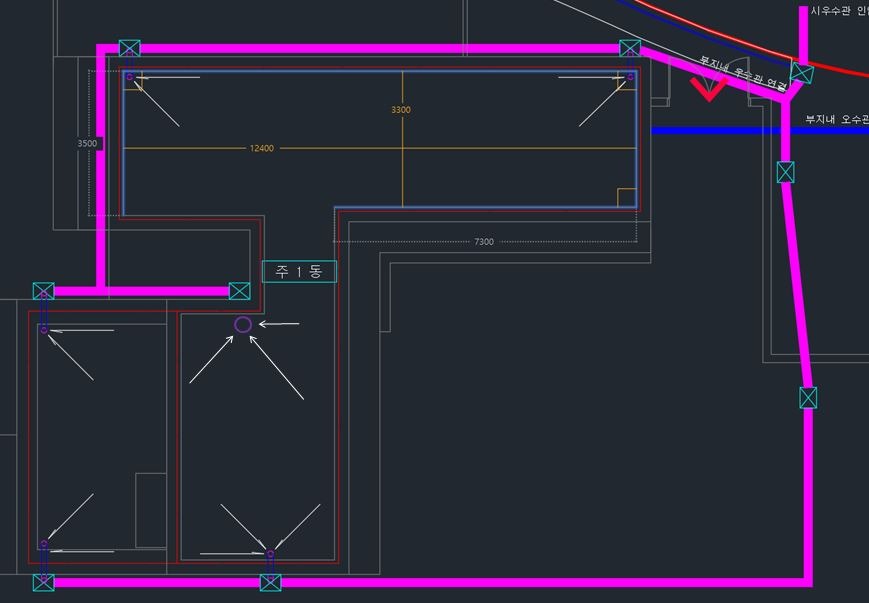The width and height of the screenshot is (869, 603).
Task: Click the 3300 vertical dimension text
Action: (400, 110)
